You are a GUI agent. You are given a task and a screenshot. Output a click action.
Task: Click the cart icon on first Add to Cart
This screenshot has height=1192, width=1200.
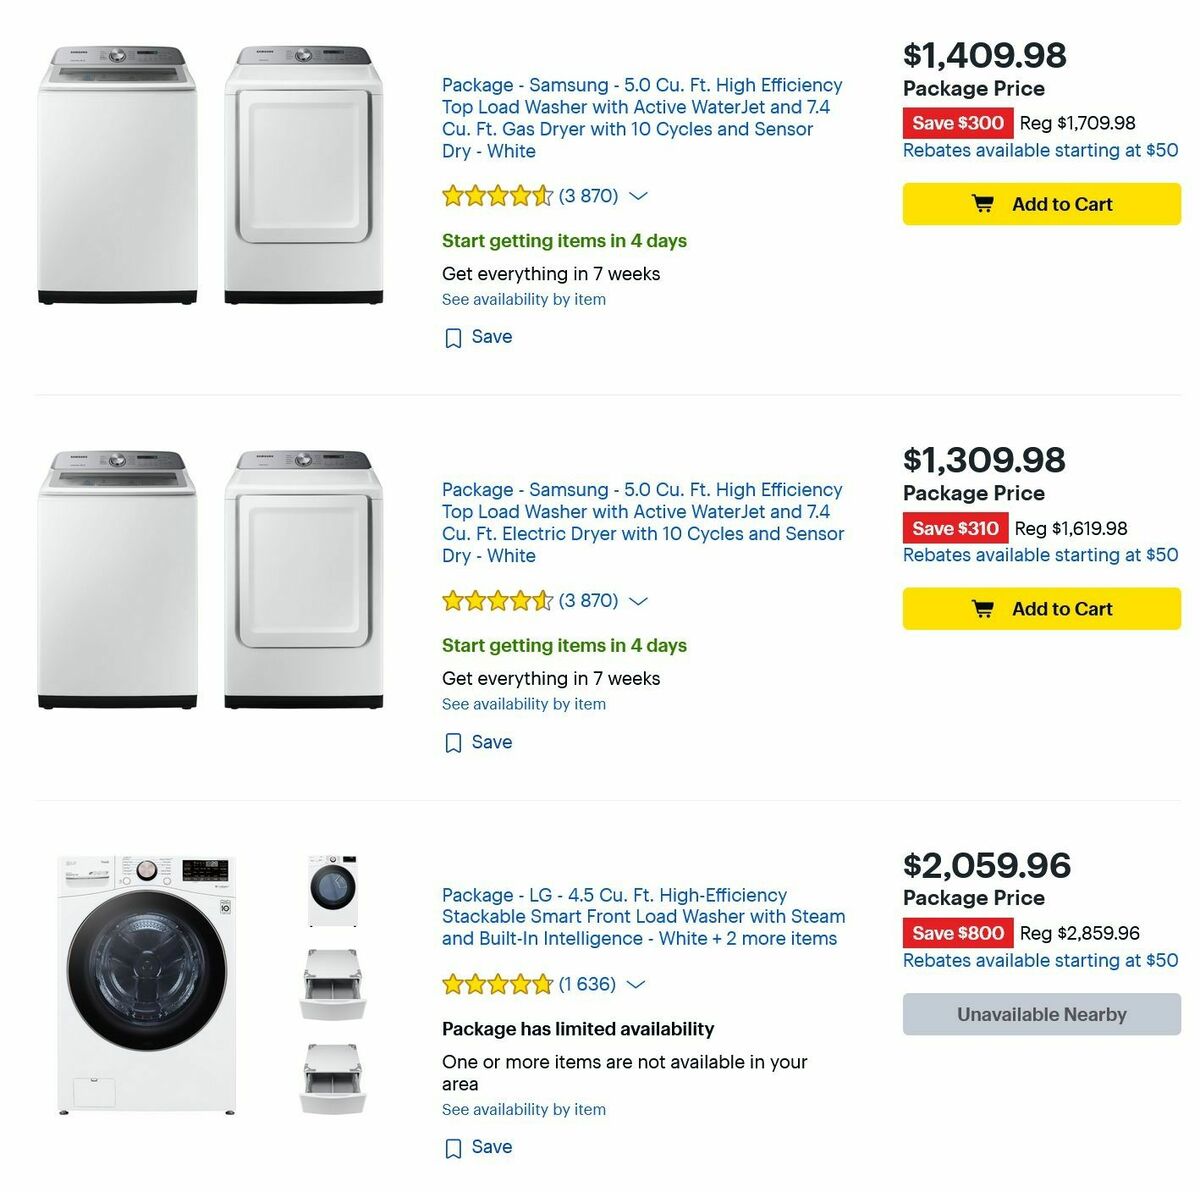point(984,203)
